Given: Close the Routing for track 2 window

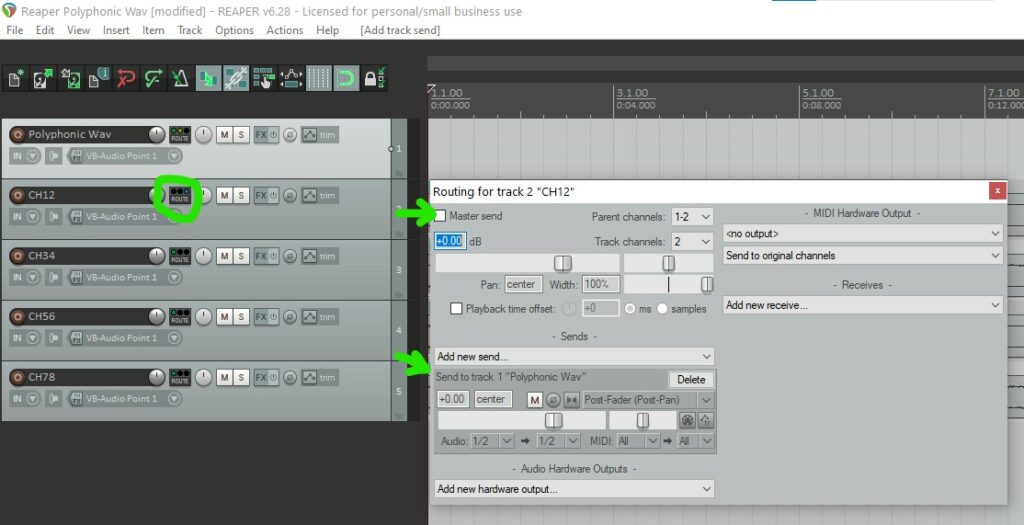Looking at the screenshot, I should (x=997, y=191).
